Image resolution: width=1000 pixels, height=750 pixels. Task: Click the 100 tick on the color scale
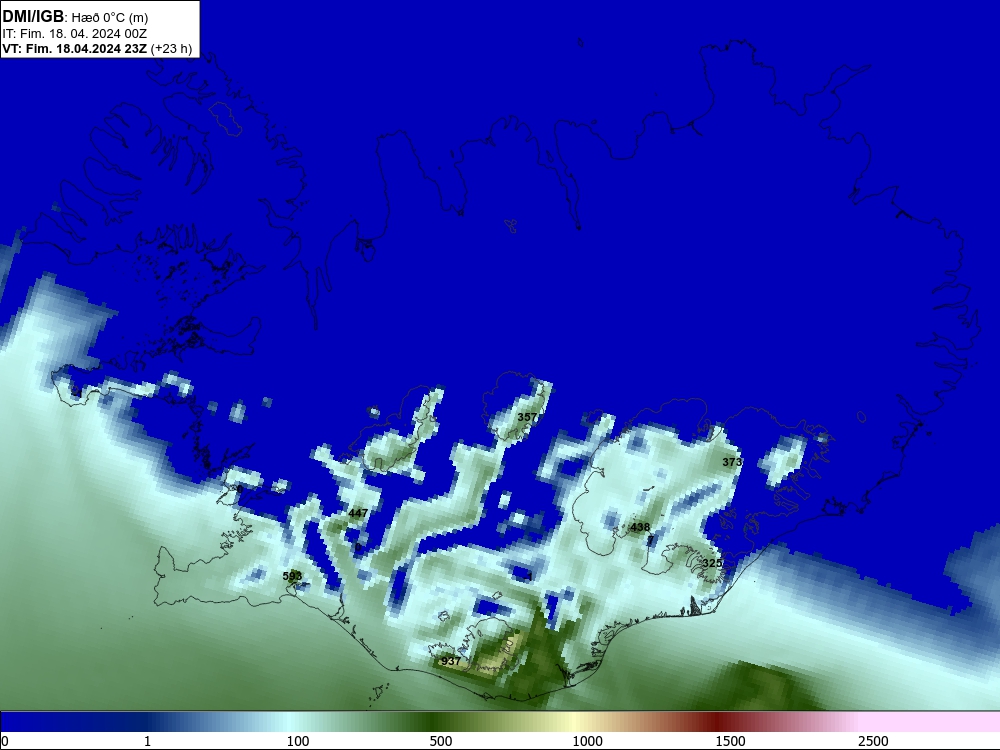[x=298, y=741]
